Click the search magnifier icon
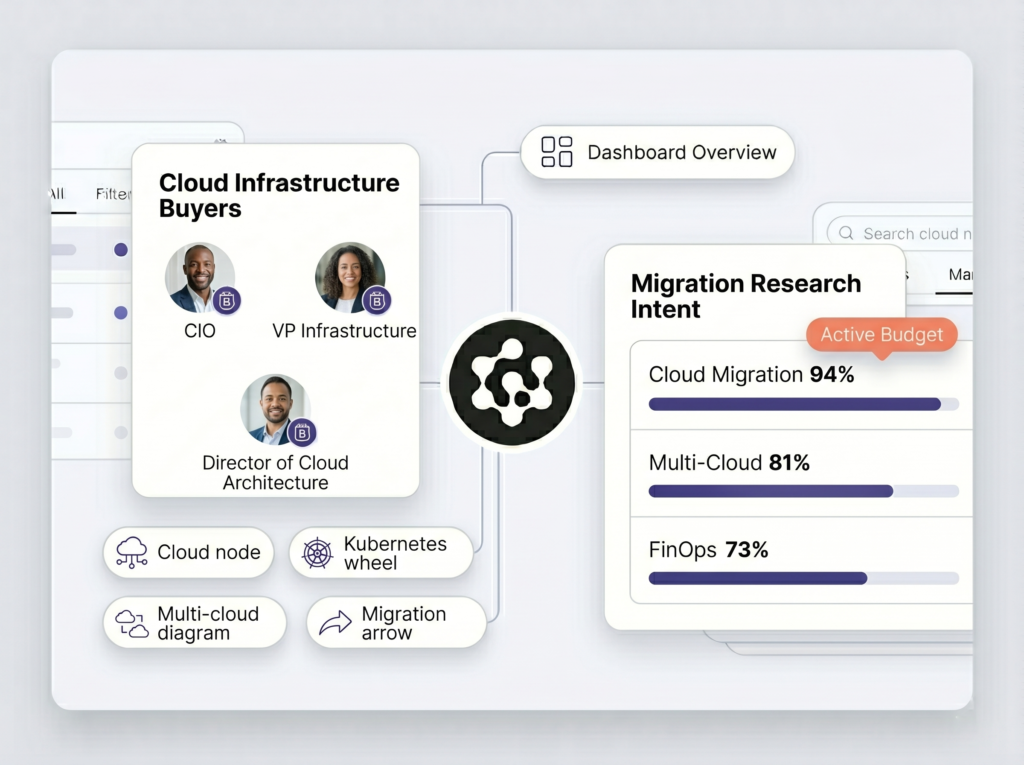Viewport: 1024px width, 765px height. click(x=846, y=233)
